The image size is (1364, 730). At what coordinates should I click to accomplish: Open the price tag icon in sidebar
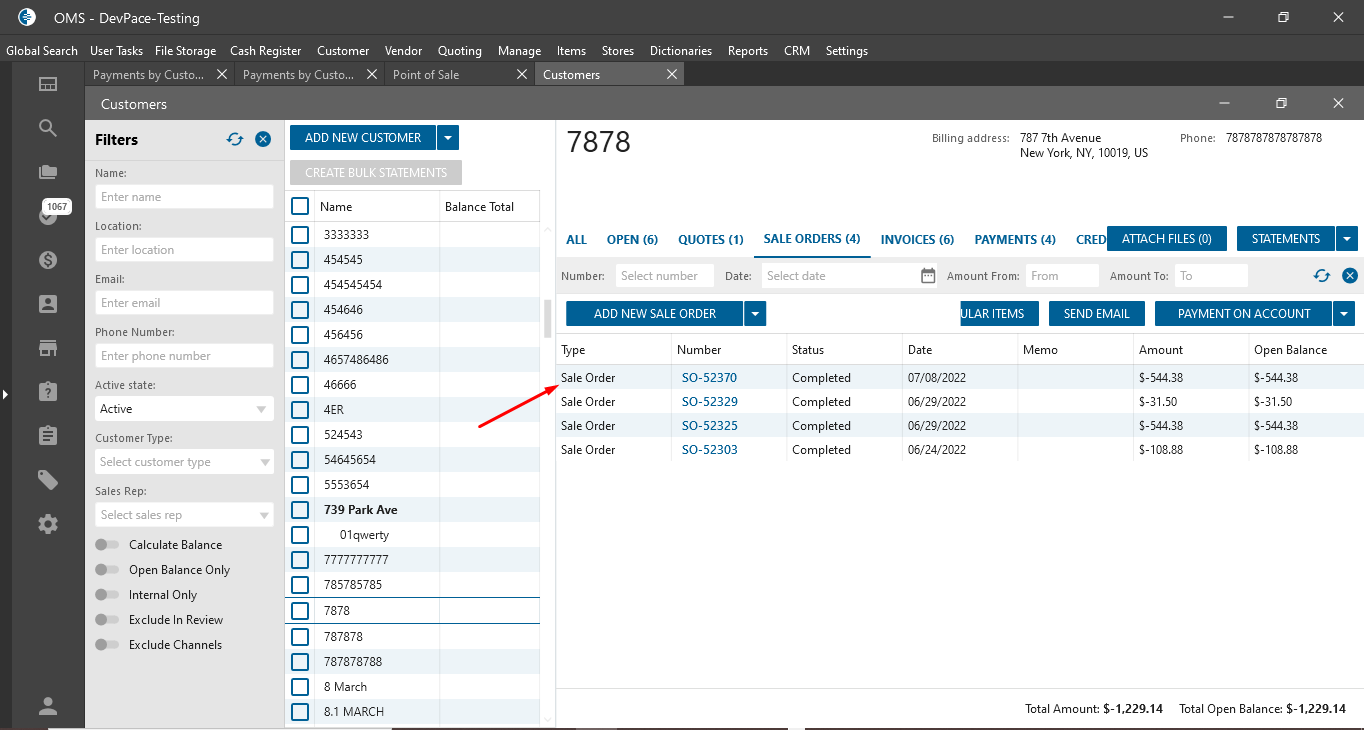click(x=48, y=480)
